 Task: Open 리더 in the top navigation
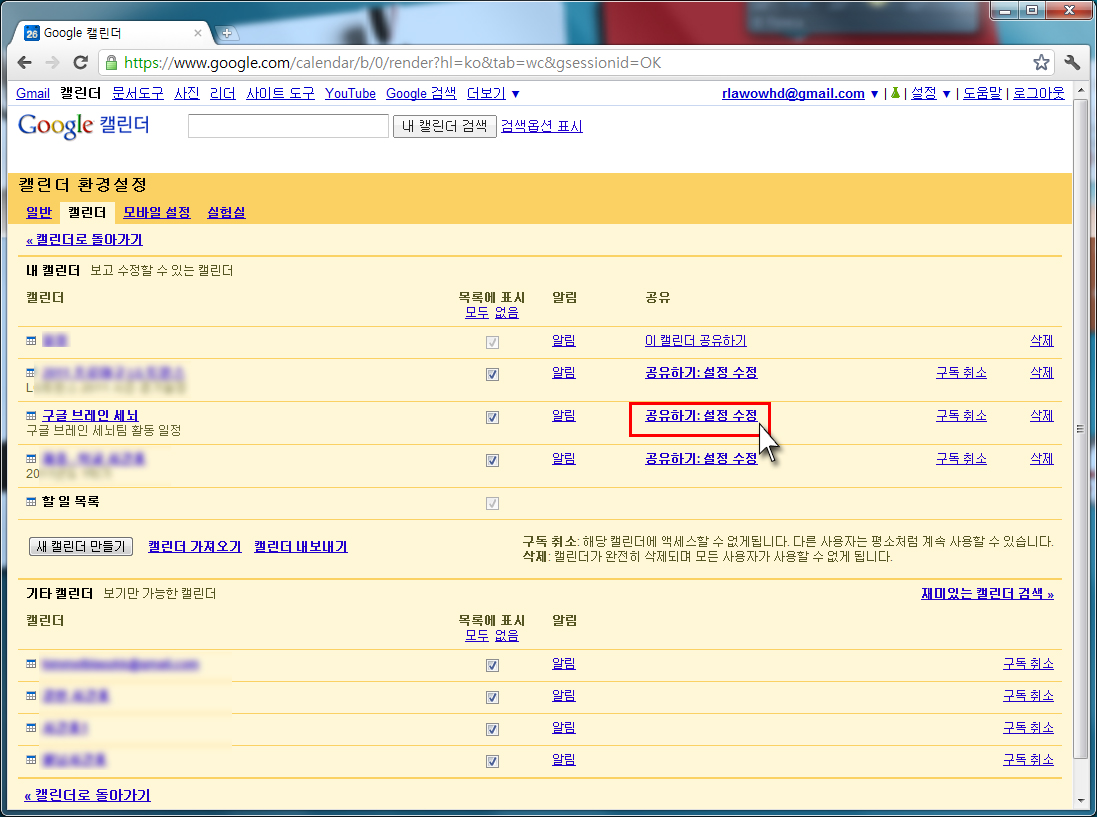[222, 93]
